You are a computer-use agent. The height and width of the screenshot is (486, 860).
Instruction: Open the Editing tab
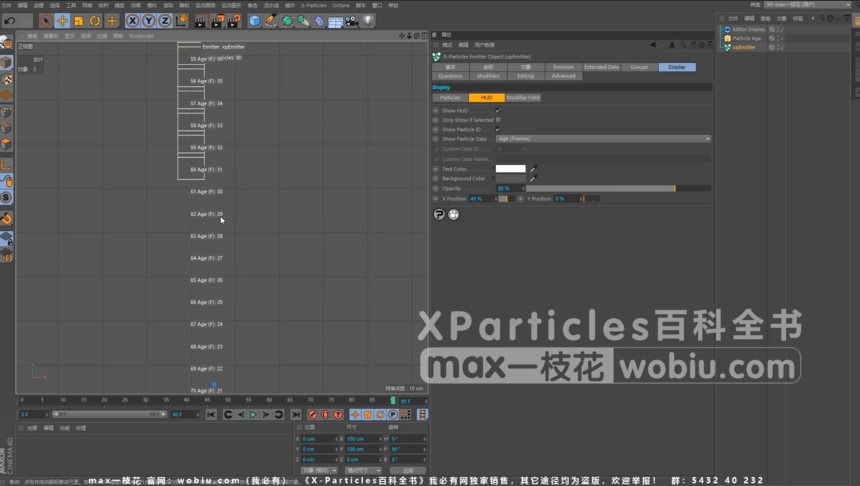tap(525, 76)
